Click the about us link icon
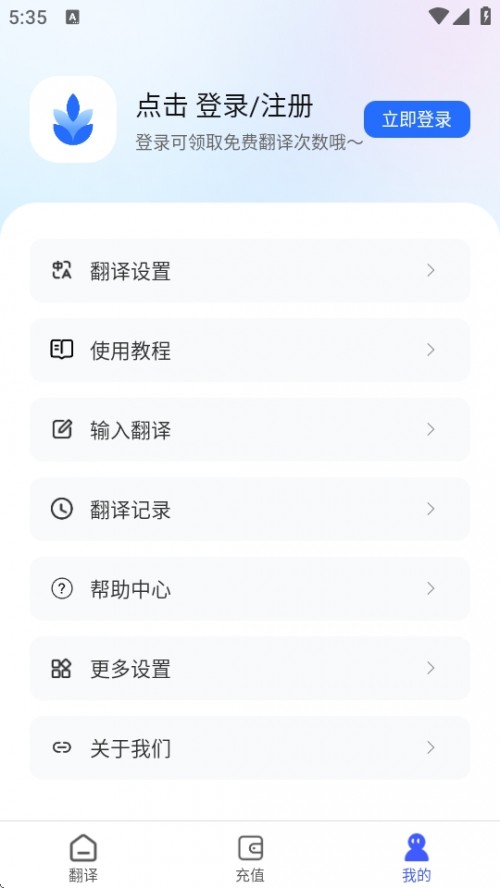Viewport: 500px width, 888px height. tap(61, 748)
